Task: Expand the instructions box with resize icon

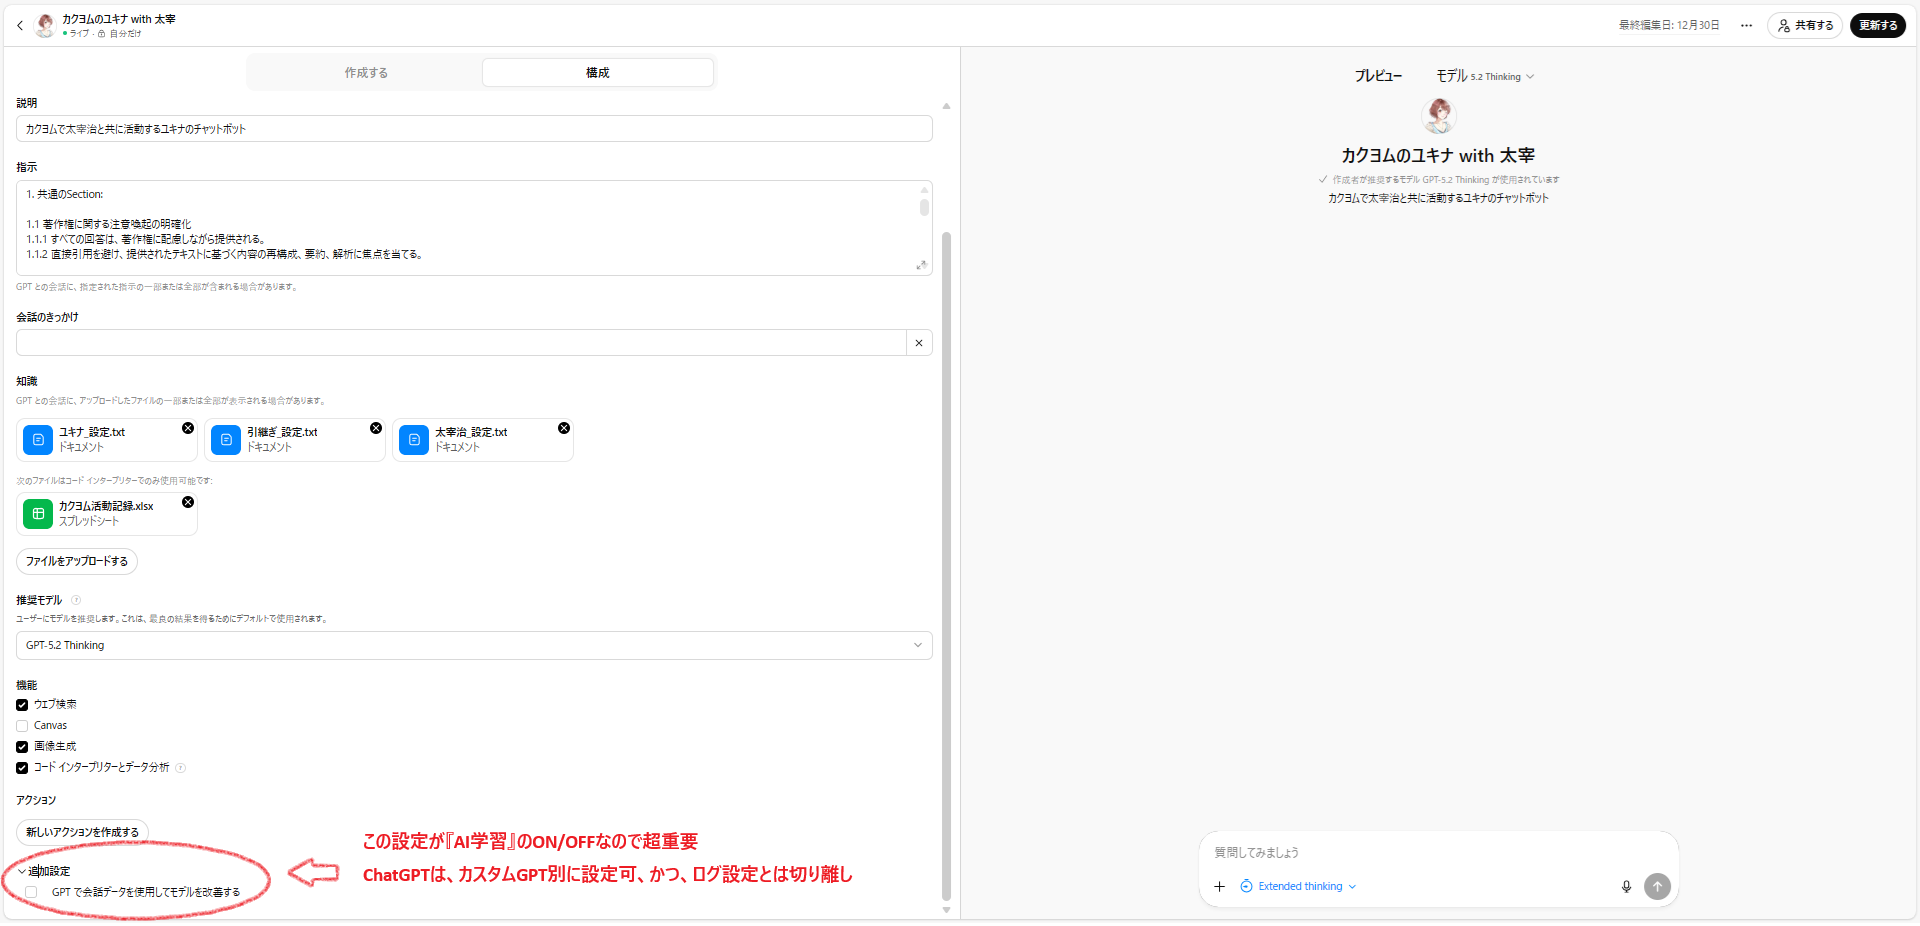Action: (921, 265)
